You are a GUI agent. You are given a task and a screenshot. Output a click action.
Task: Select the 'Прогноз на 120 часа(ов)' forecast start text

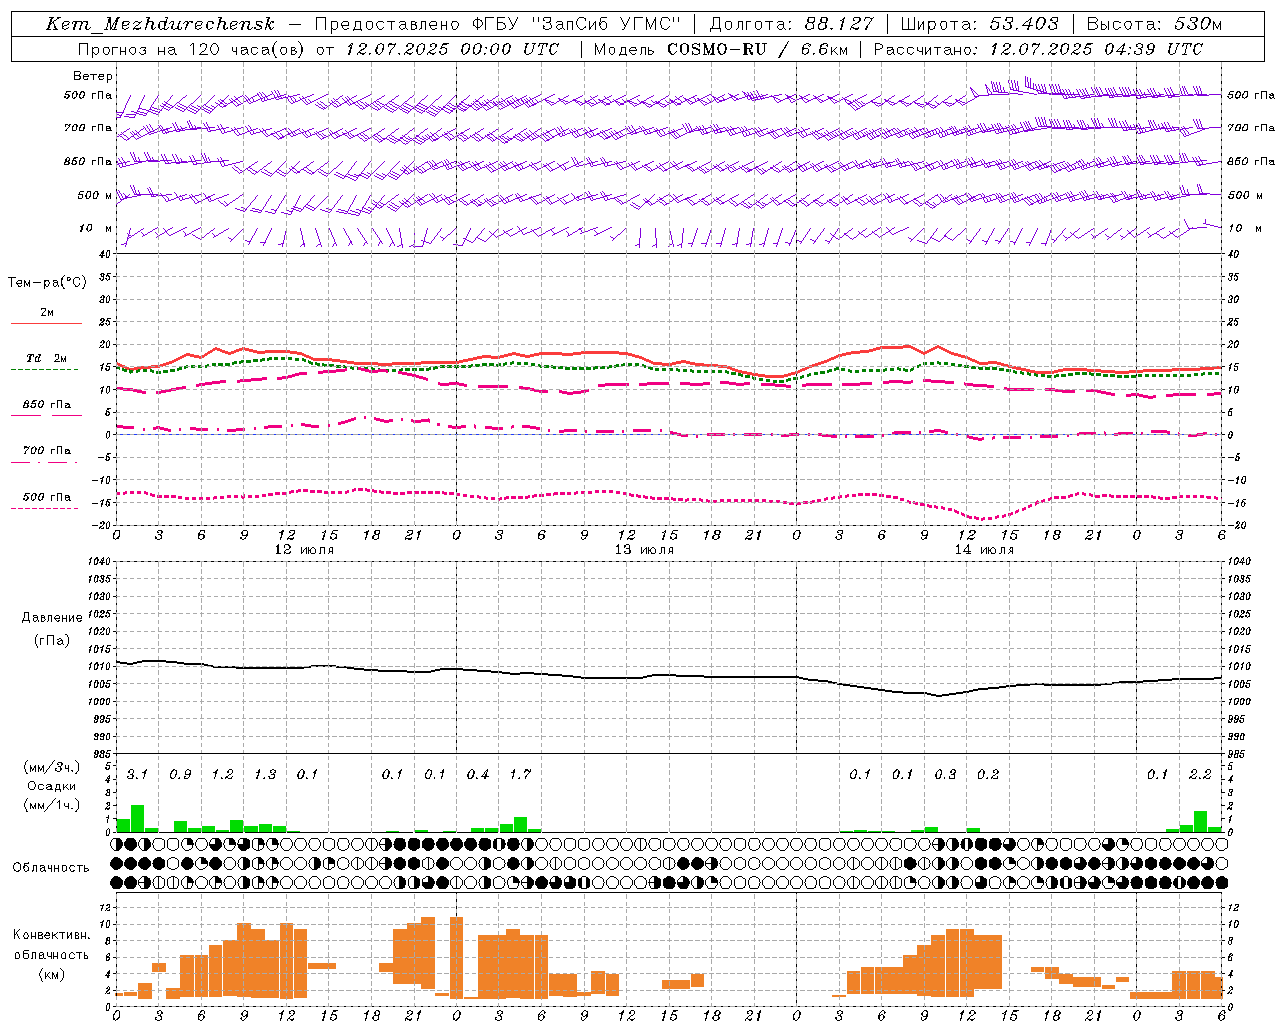pyautogui.click(x=191, y=49)
